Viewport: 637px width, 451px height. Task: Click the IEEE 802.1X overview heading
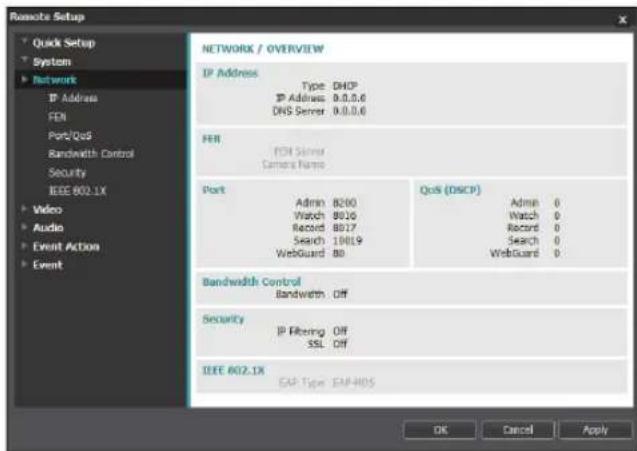click(x=233, y=370)
